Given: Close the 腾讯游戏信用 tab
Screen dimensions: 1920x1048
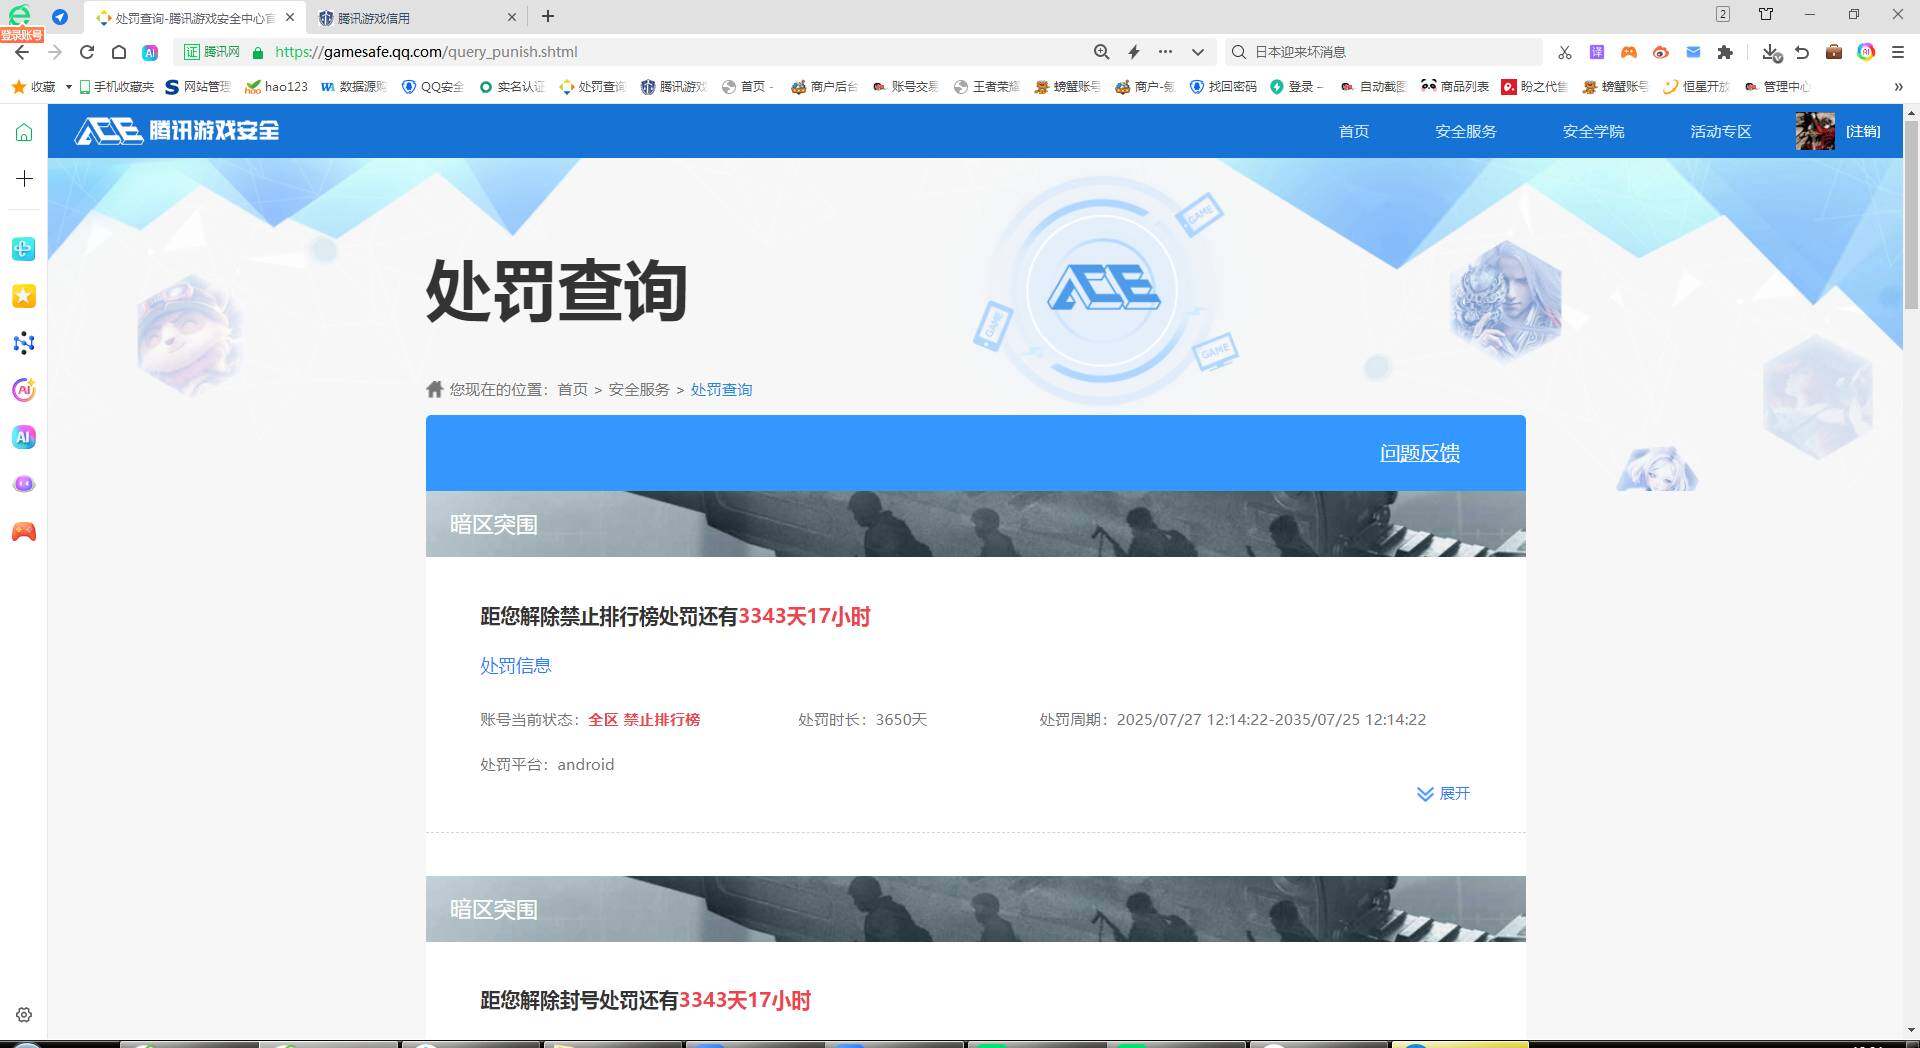Looking at the screenshot, I should click(512, 17).
